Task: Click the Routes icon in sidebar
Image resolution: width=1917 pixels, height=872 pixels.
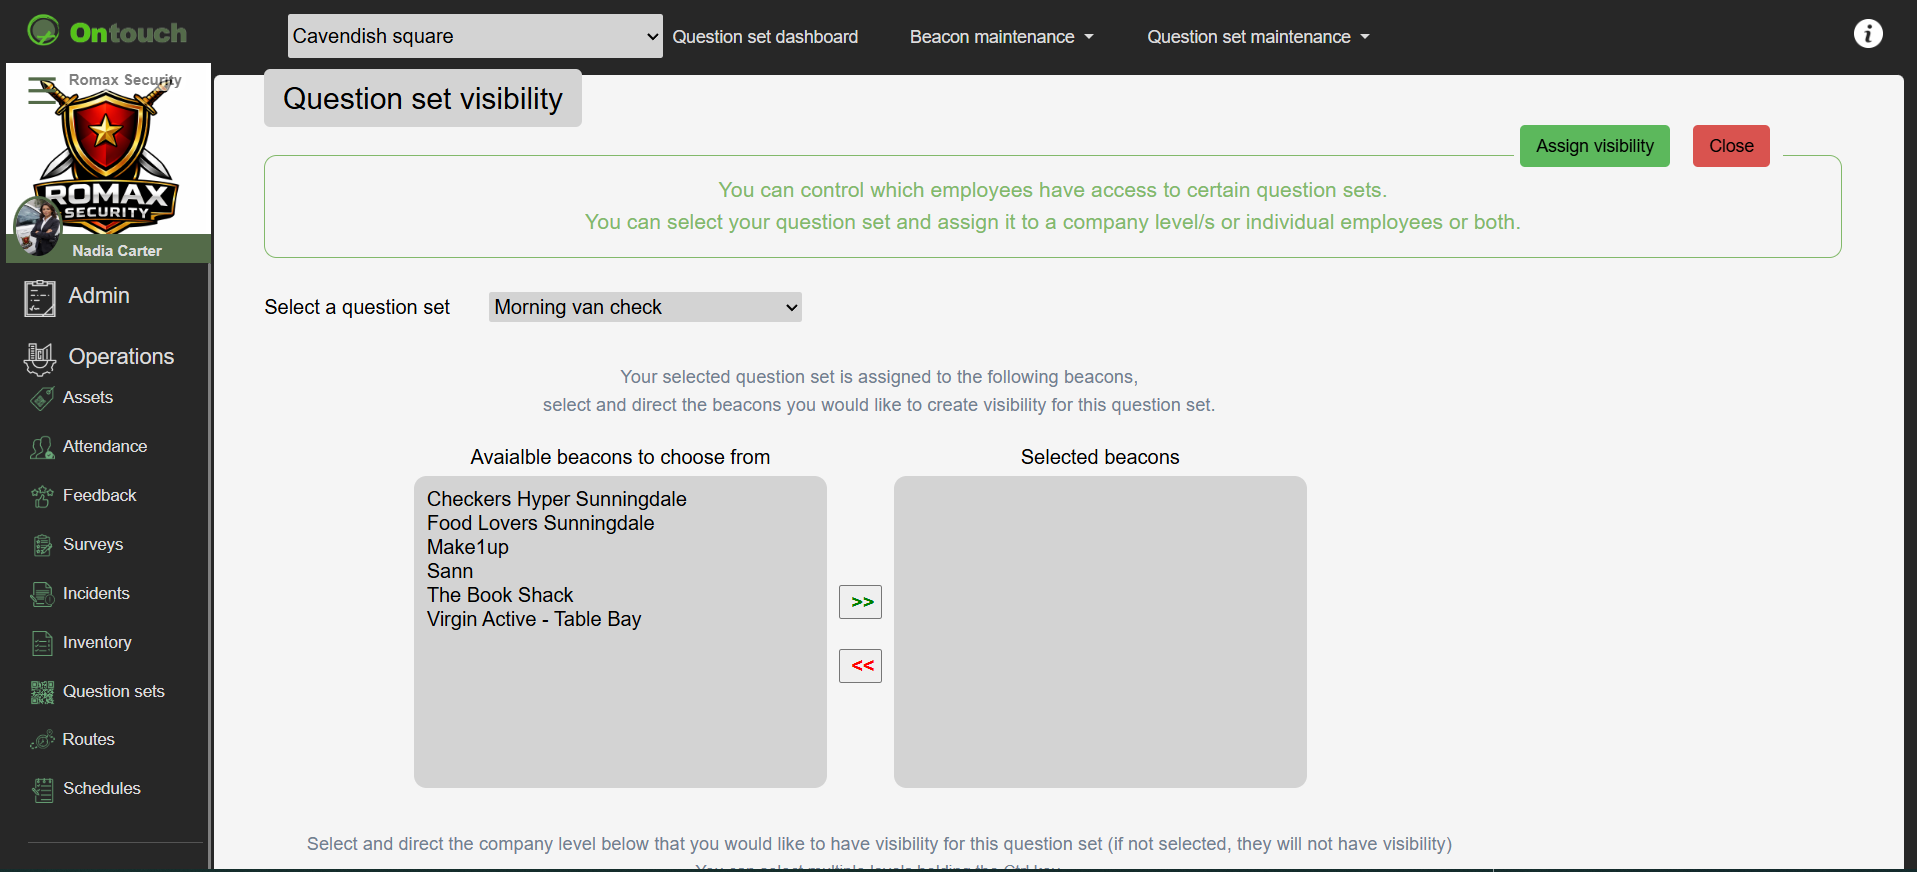Action: pyautogui.click(x=42, y=740)
